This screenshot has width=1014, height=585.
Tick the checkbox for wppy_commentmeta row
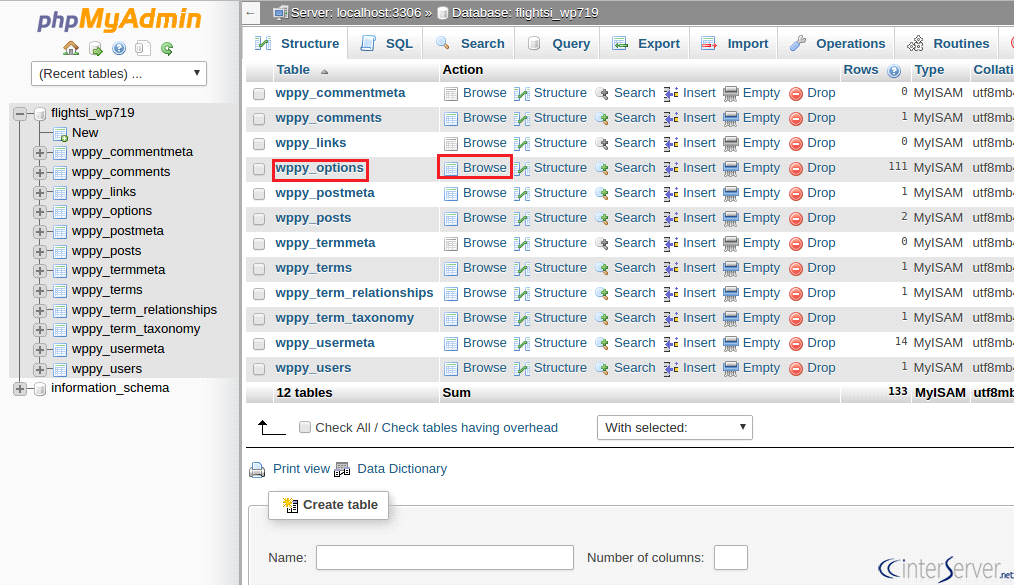tap(259, 94)
